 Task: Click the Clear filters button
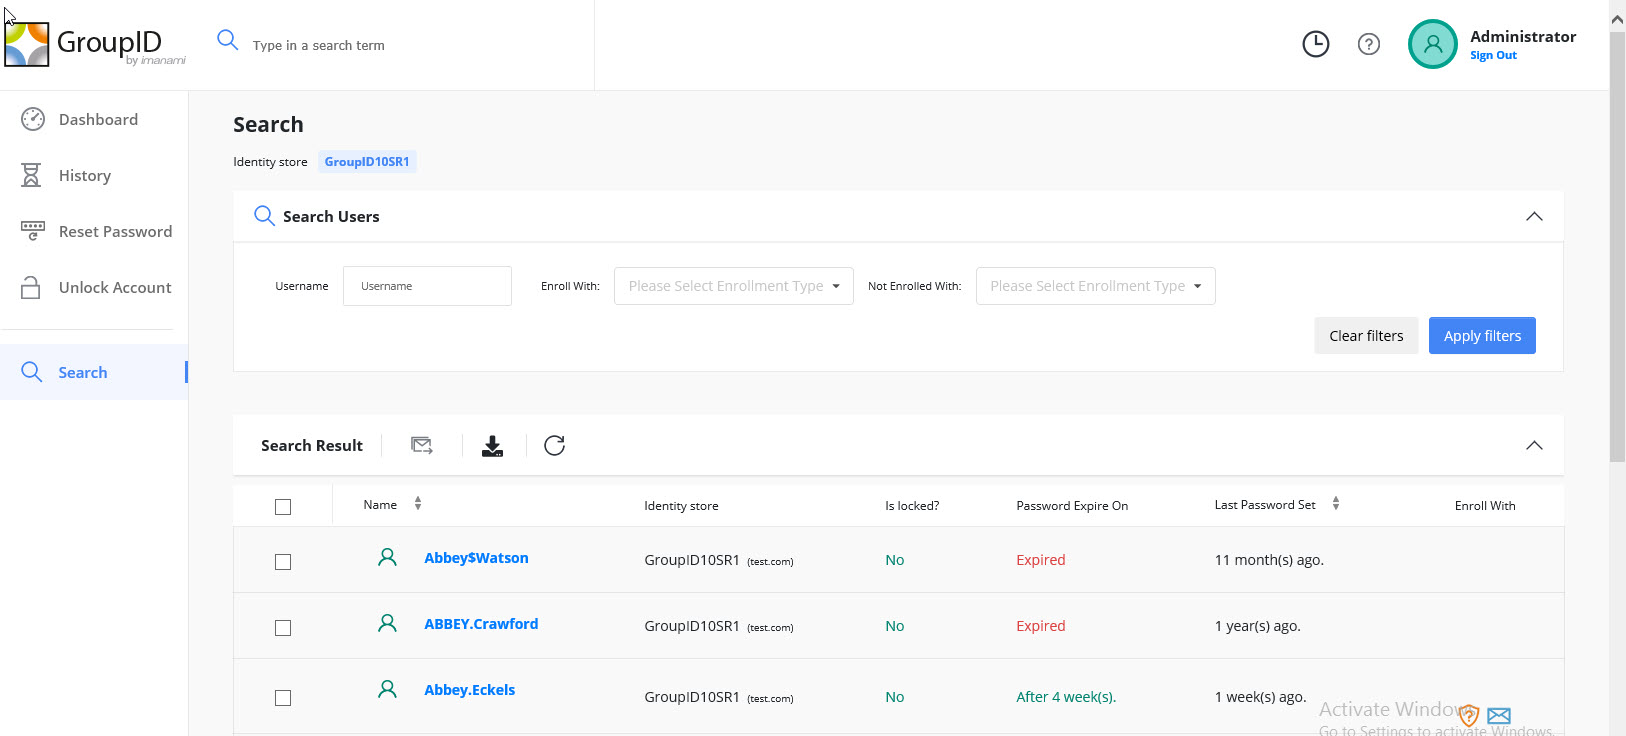(x=1366, y=336)
